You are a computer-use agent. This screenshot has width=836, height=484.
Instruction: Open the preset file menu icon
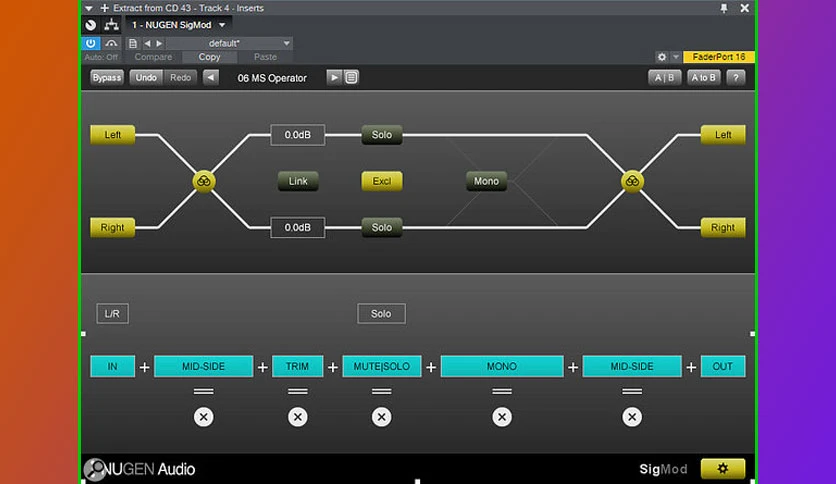point(133,43)
